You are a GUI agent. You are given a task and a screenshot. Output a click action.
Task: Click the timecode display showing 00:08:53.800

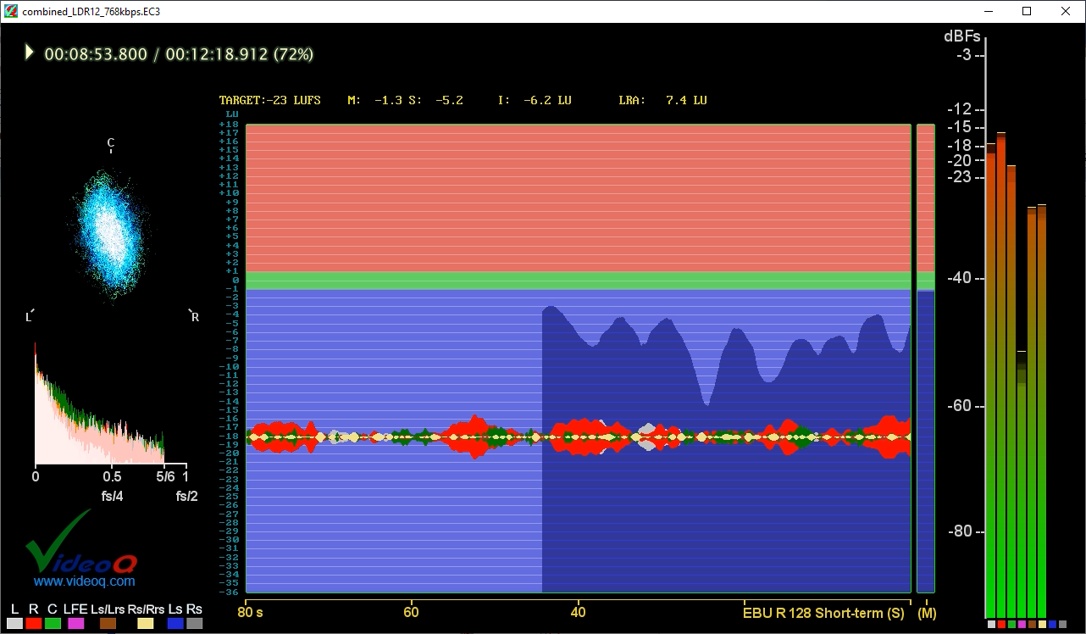pyautogui.click(x=98, y=54)
